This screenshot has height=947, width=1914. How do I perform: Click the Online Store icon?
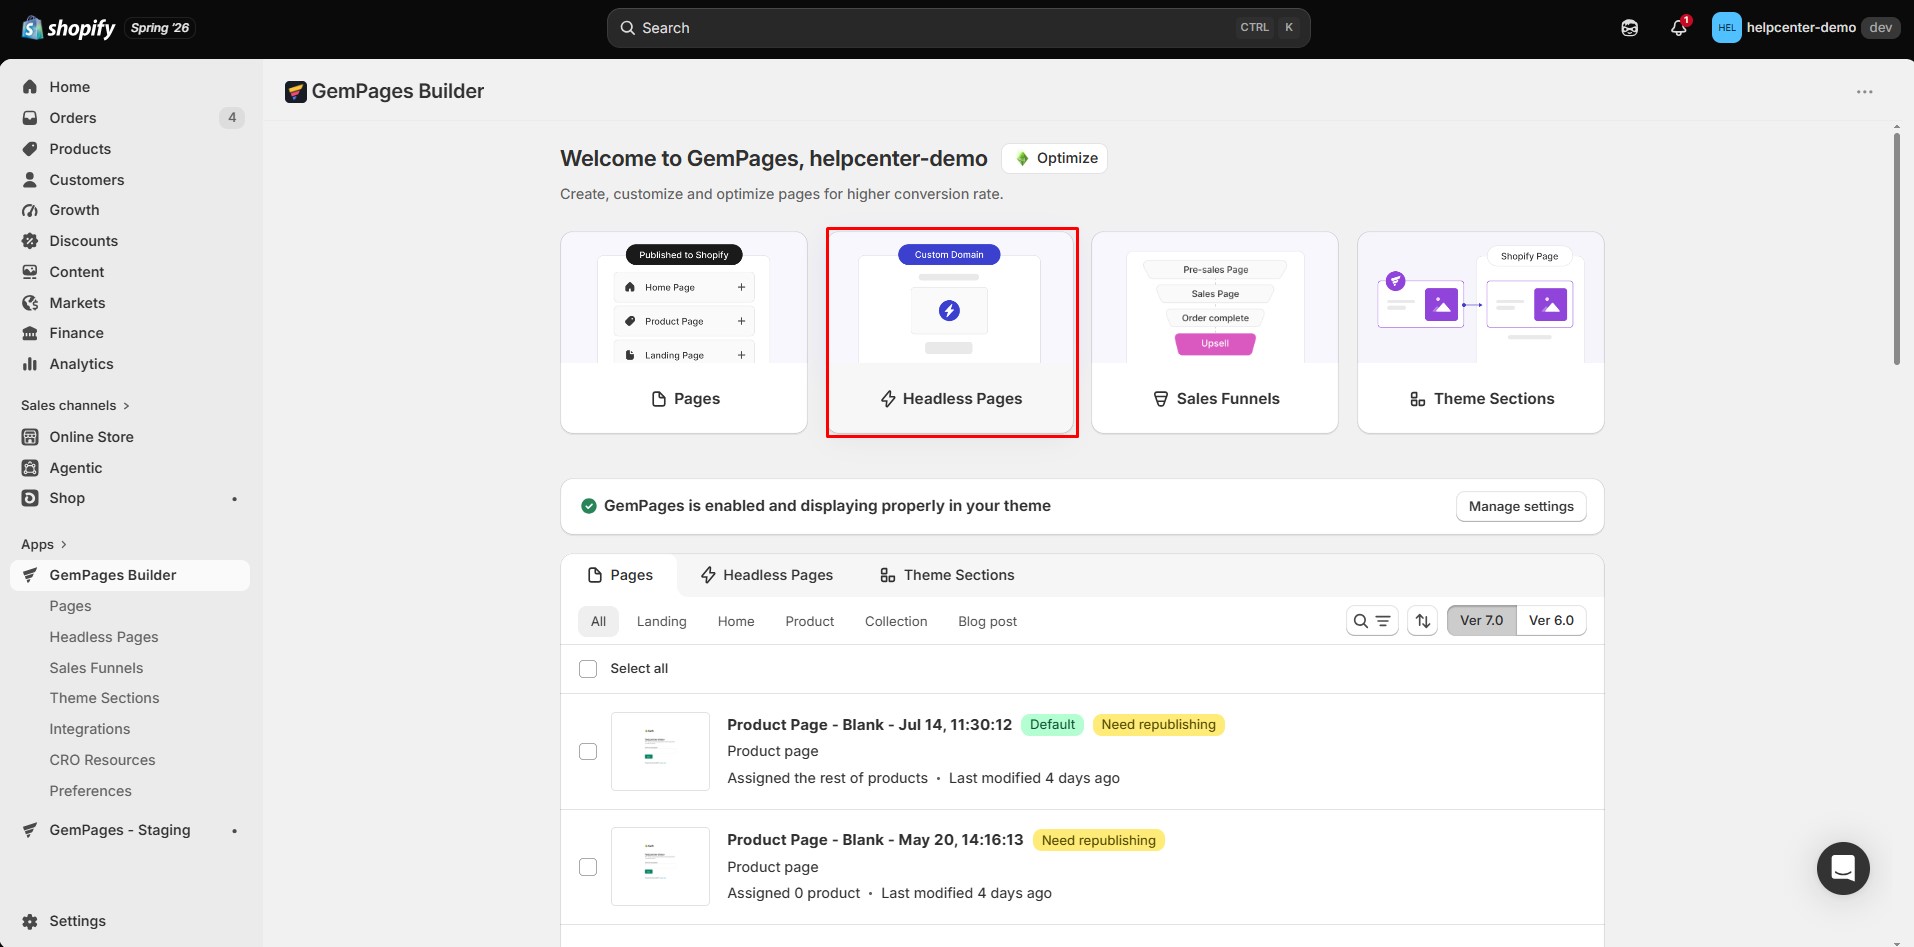[30, 437]
